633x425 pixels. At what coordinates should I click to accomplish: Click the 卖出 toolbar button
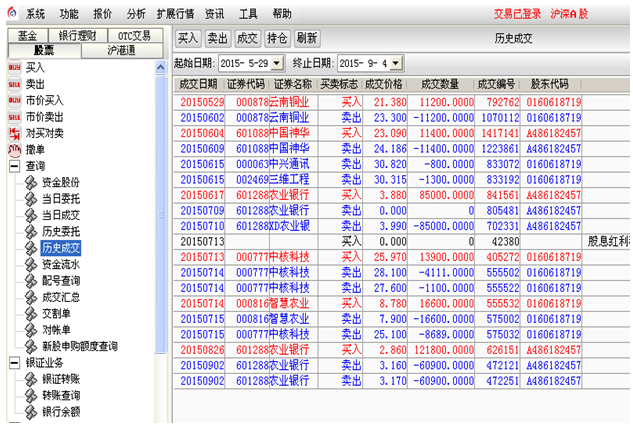(x=218, y=38)
